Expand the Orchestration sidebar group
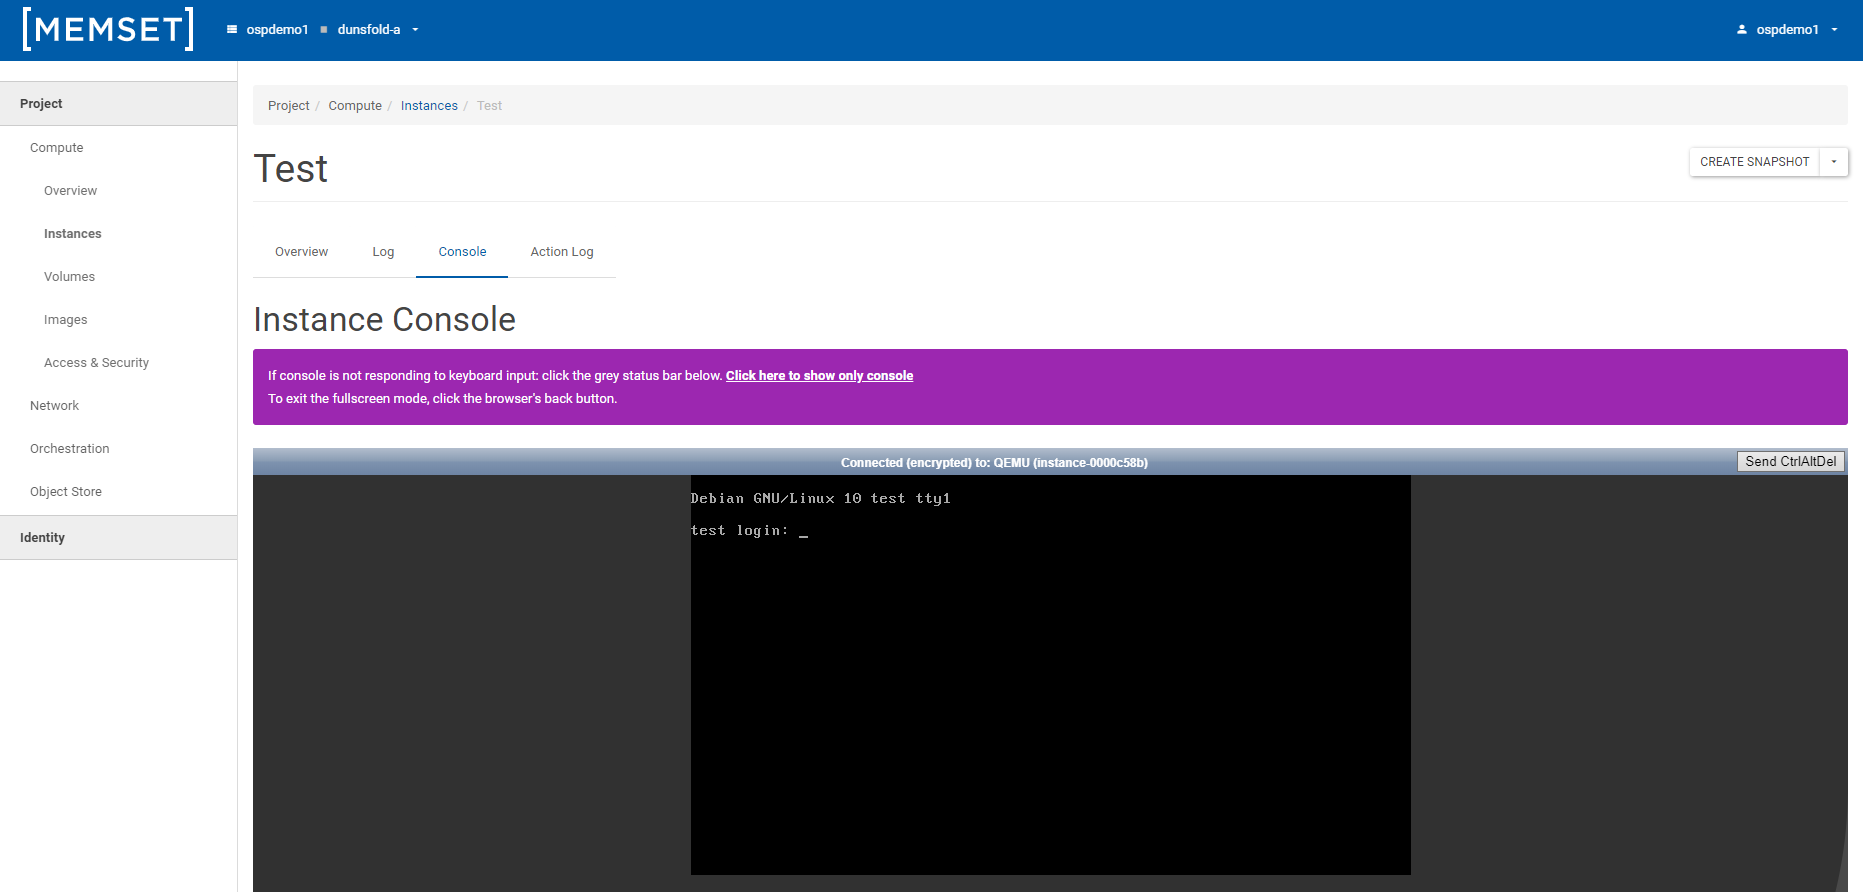Viewport: 1863px width, 892px height. pos(118,449)
